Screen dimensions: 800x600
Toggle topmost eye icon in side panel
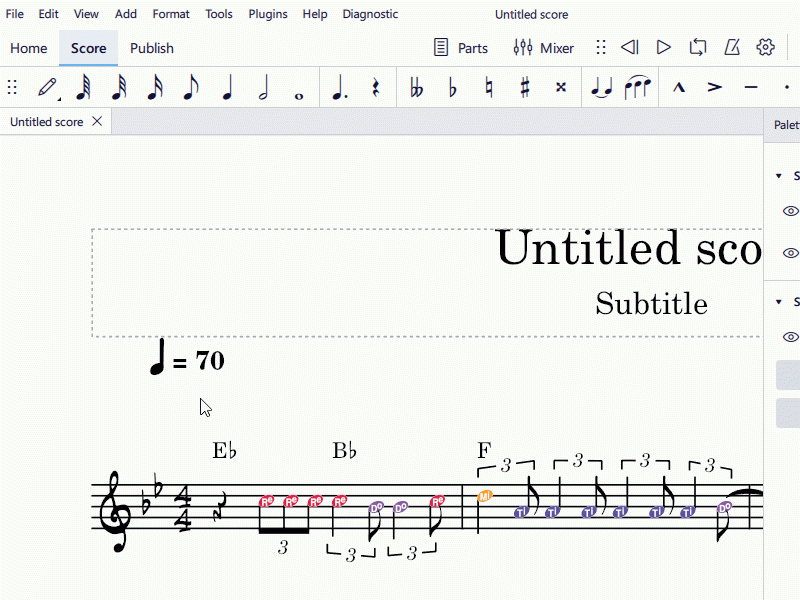coord(790,211)
